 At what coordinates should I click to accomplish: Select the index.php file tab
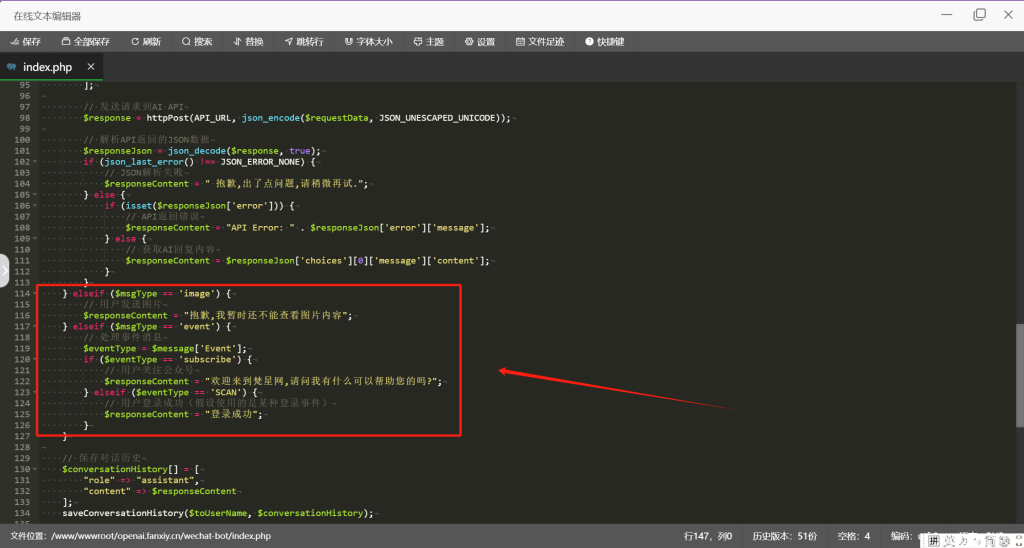click(x=47, y=67)
